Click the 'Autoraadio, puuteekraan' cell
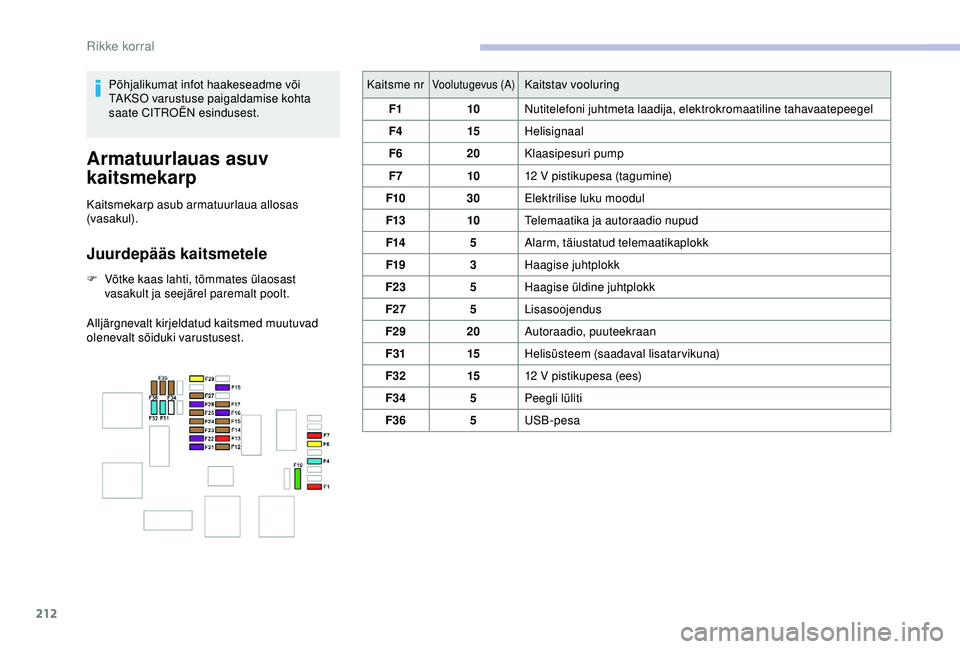This screenshot has width=960, height=649. (x=704, y=331)
